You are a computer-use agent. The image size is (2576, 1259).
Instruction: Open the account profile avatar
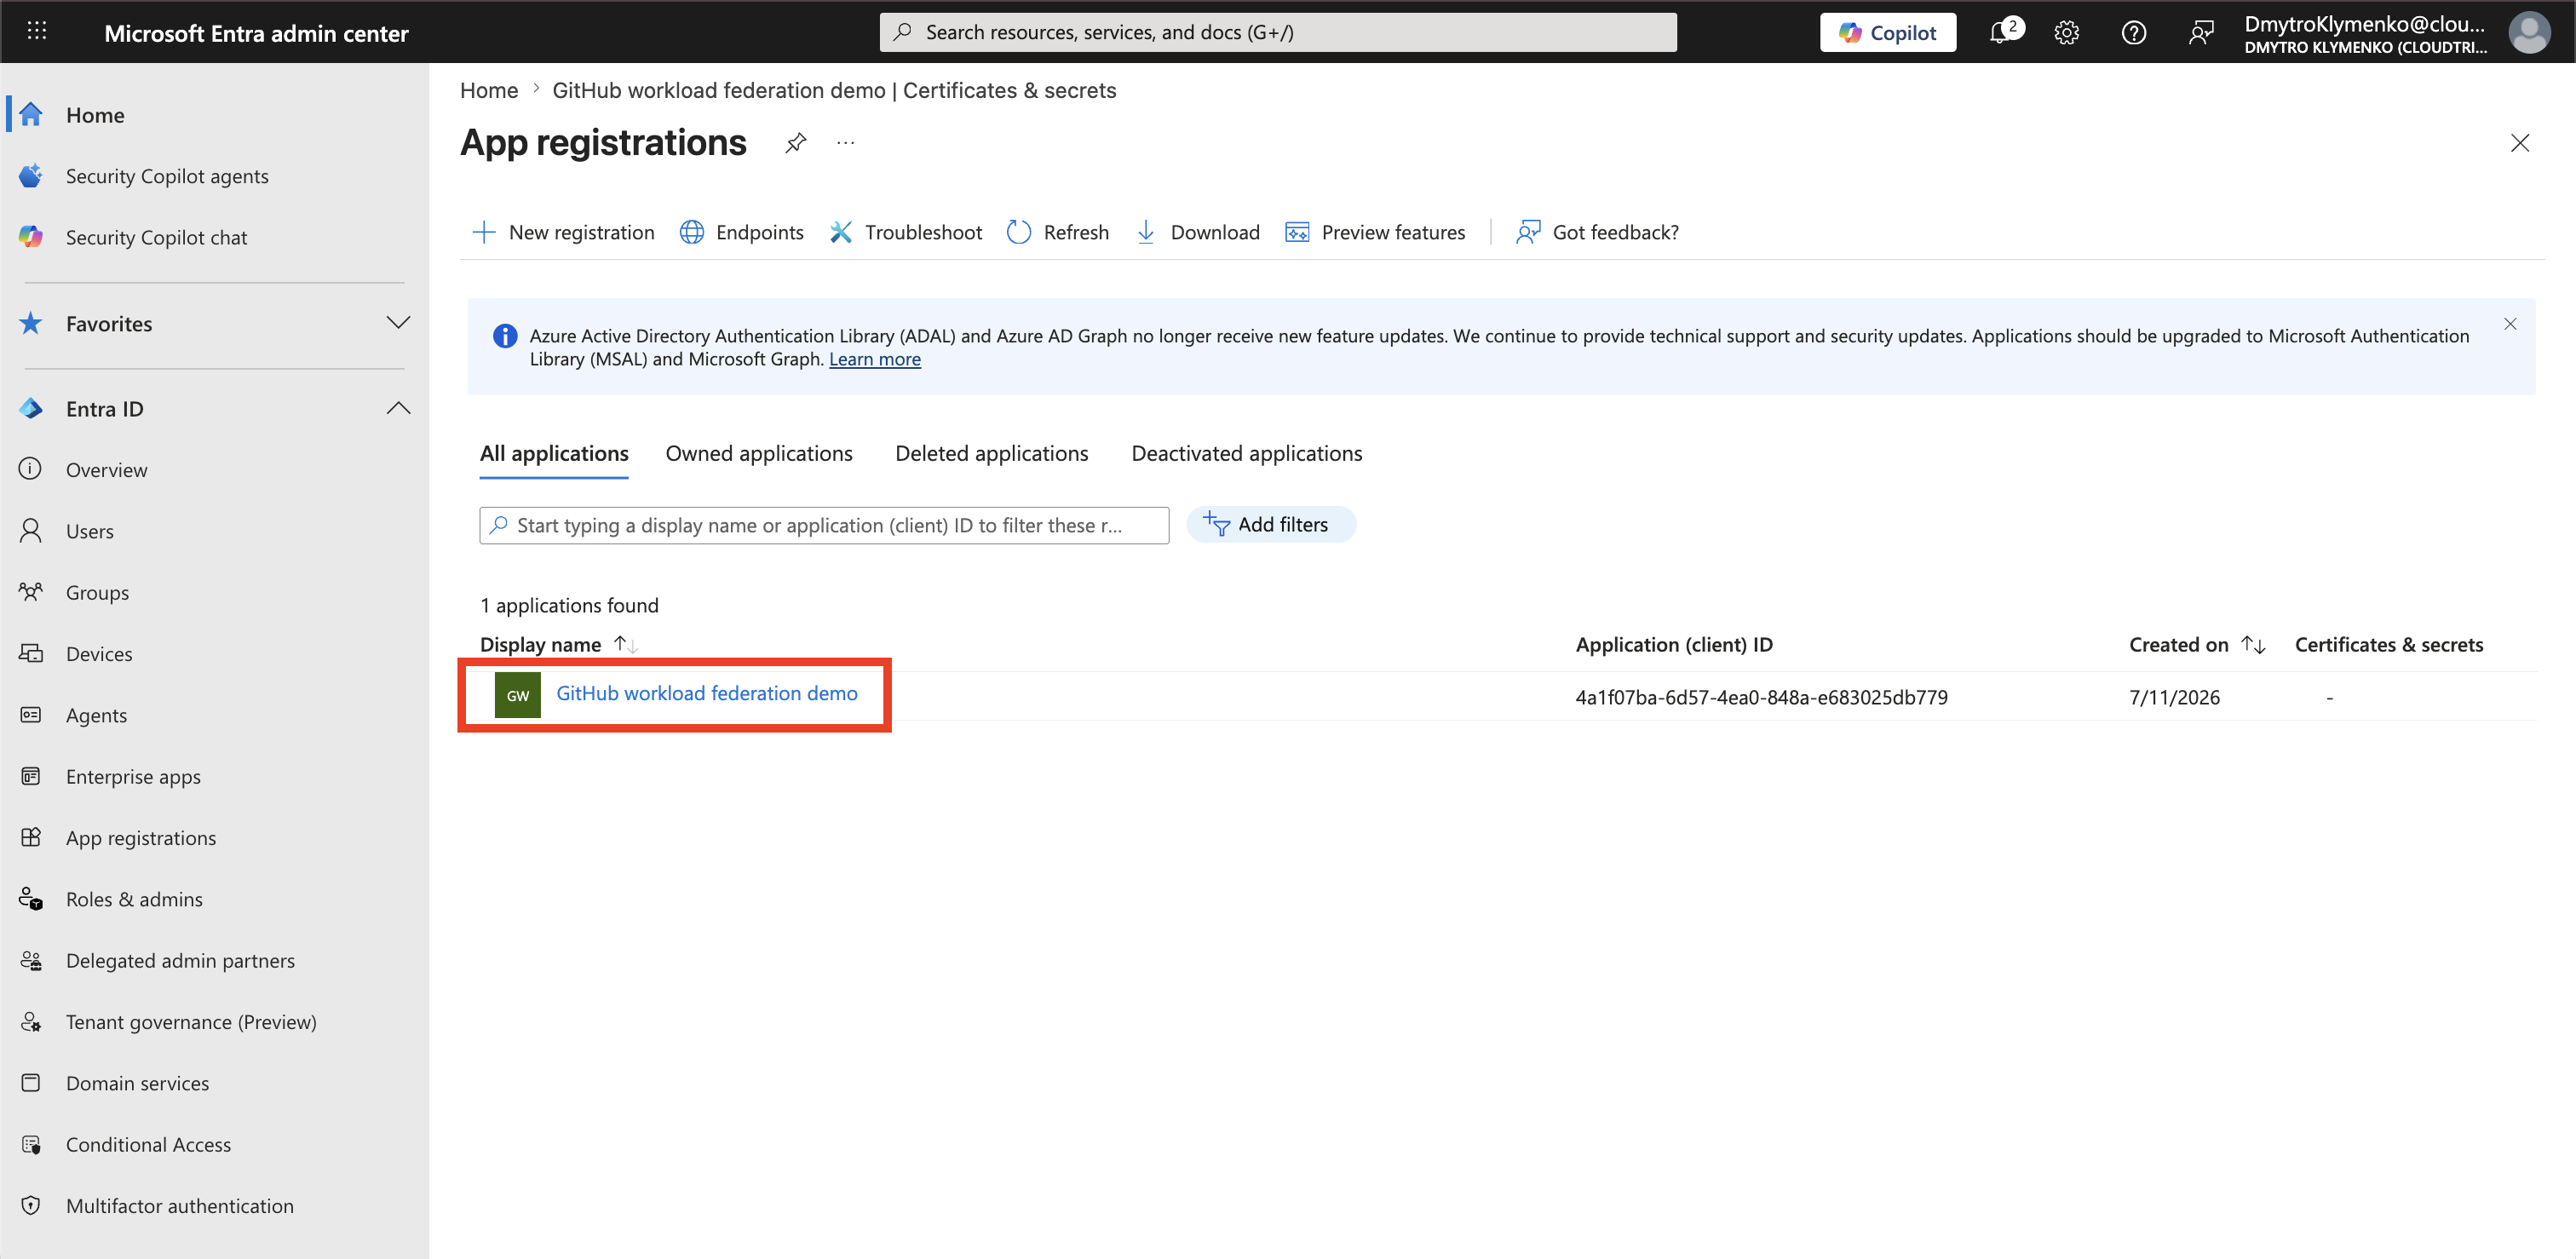click(x=2528, y=32)
